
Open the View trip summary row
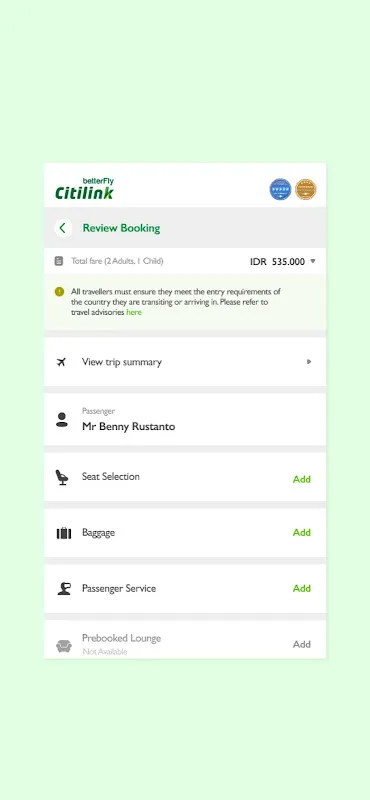click(185, 362)
